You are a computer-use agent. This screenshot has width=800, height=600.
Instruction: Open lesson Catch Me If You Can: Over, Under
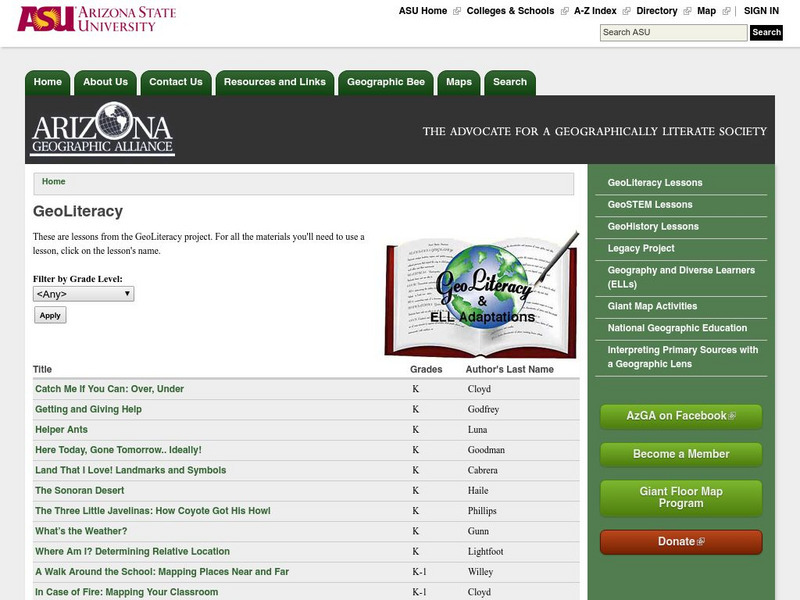point(109,389)
